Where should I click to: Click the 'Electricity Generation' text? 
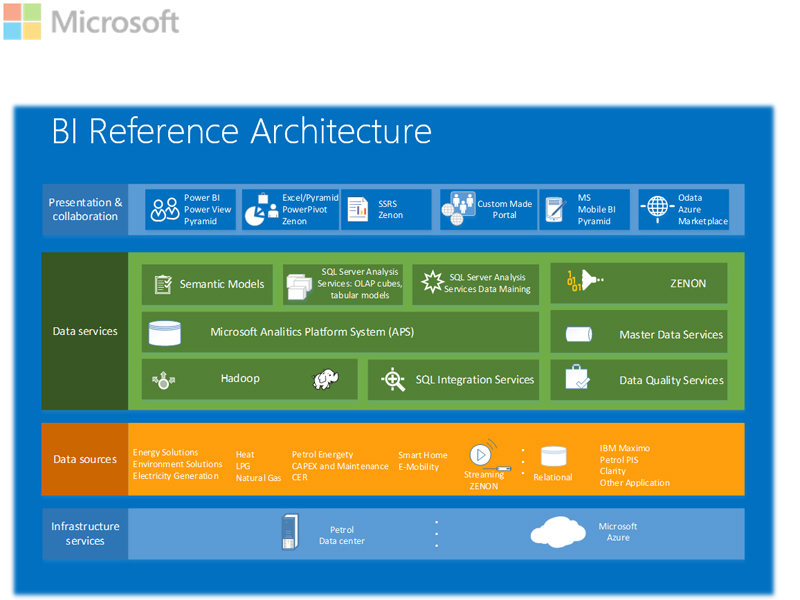(x=176, y=476)
